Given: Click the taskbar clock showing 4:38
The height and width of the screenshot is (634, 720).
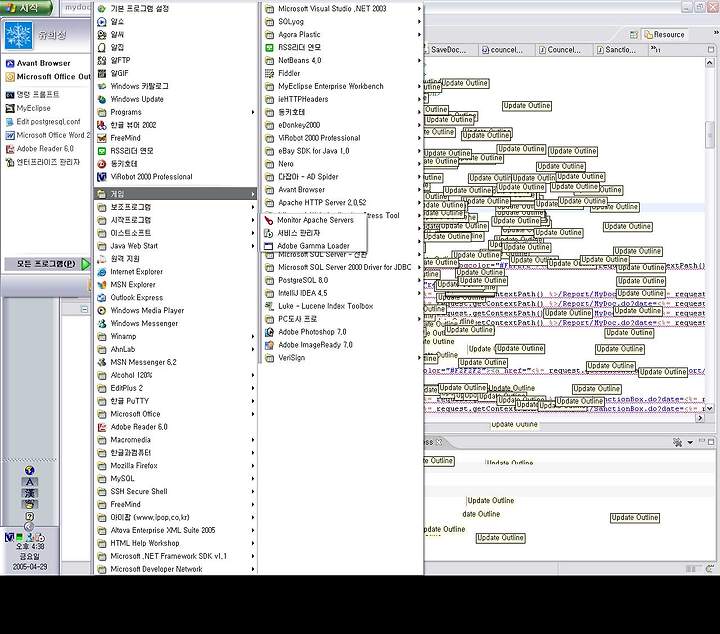Looking at the screenshot, I should tap(30, 547).
